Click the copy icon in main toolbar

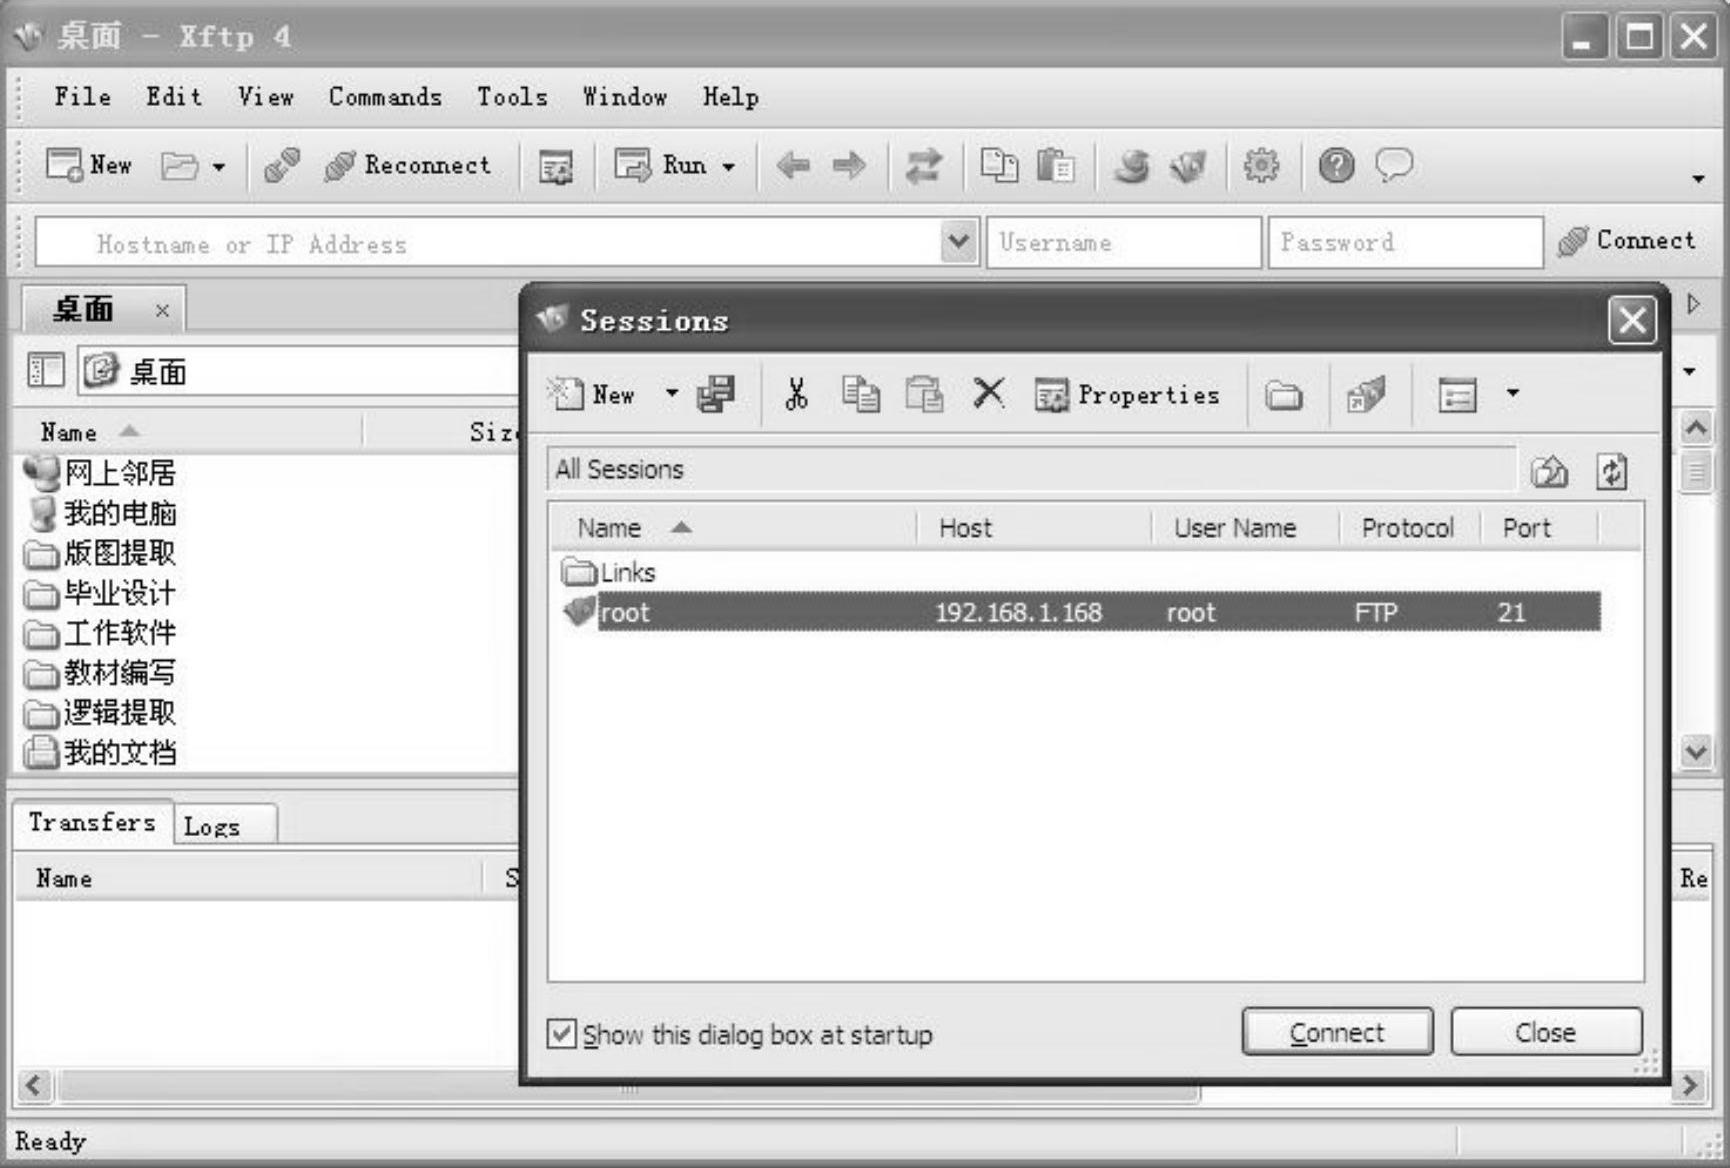999,165
